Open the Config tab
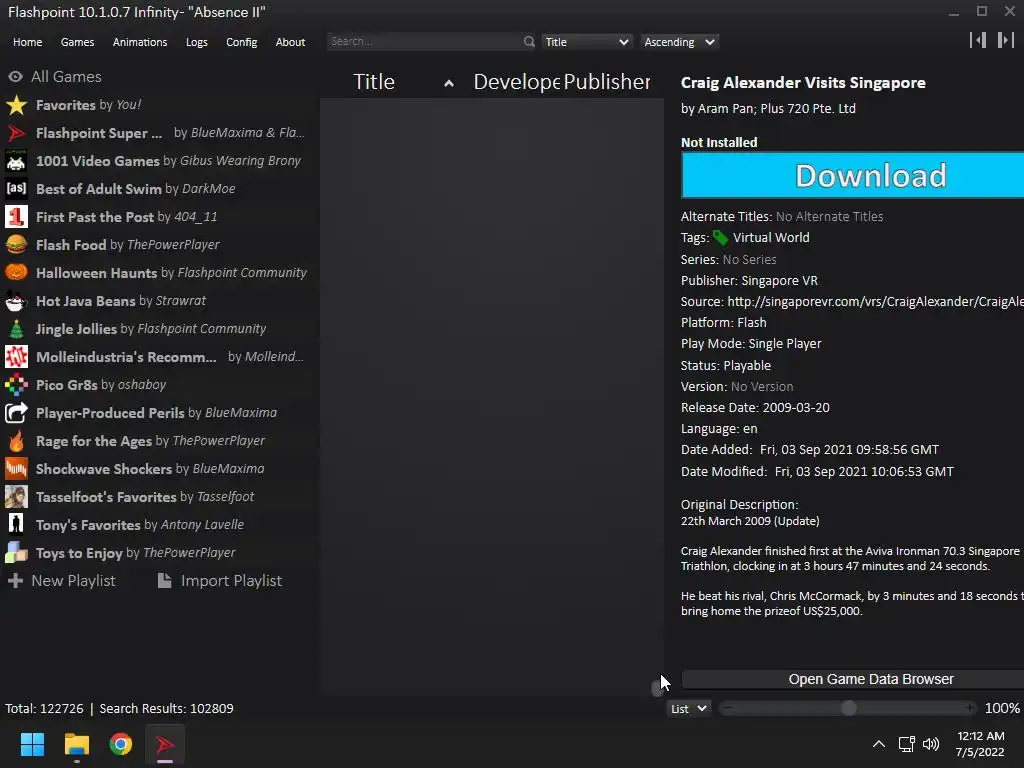Viewport: 1024px width, 768px height. 242,42
